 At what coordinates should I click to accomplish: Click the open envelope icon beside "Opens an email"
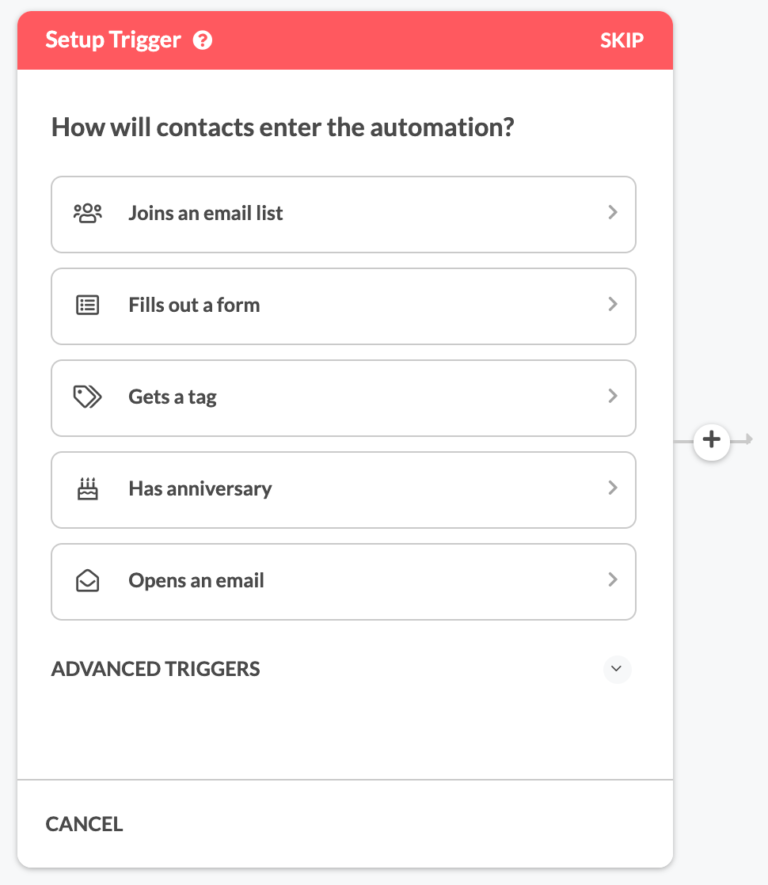point(88,581)
